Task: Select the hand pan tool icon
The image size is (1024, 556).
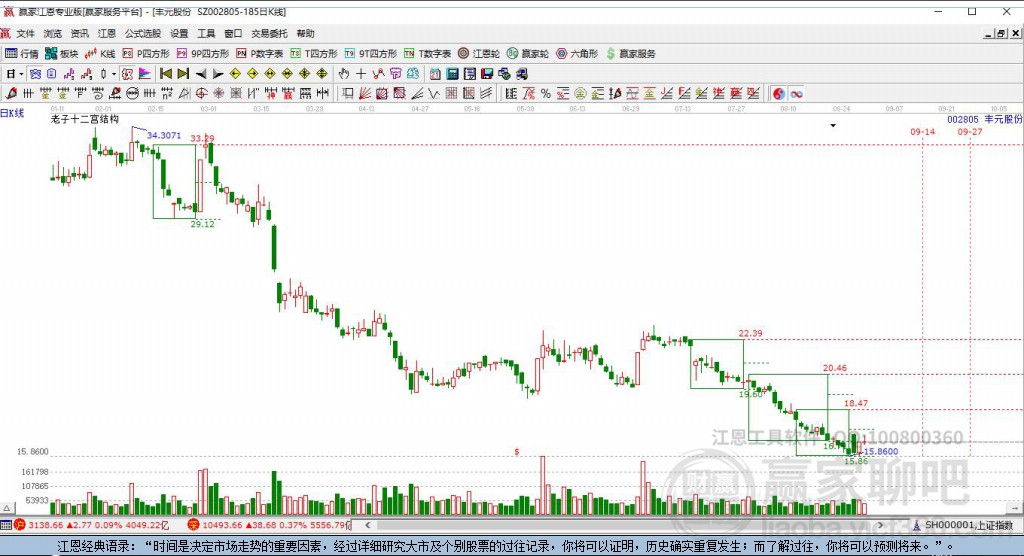Action: [x=343, y=73]
